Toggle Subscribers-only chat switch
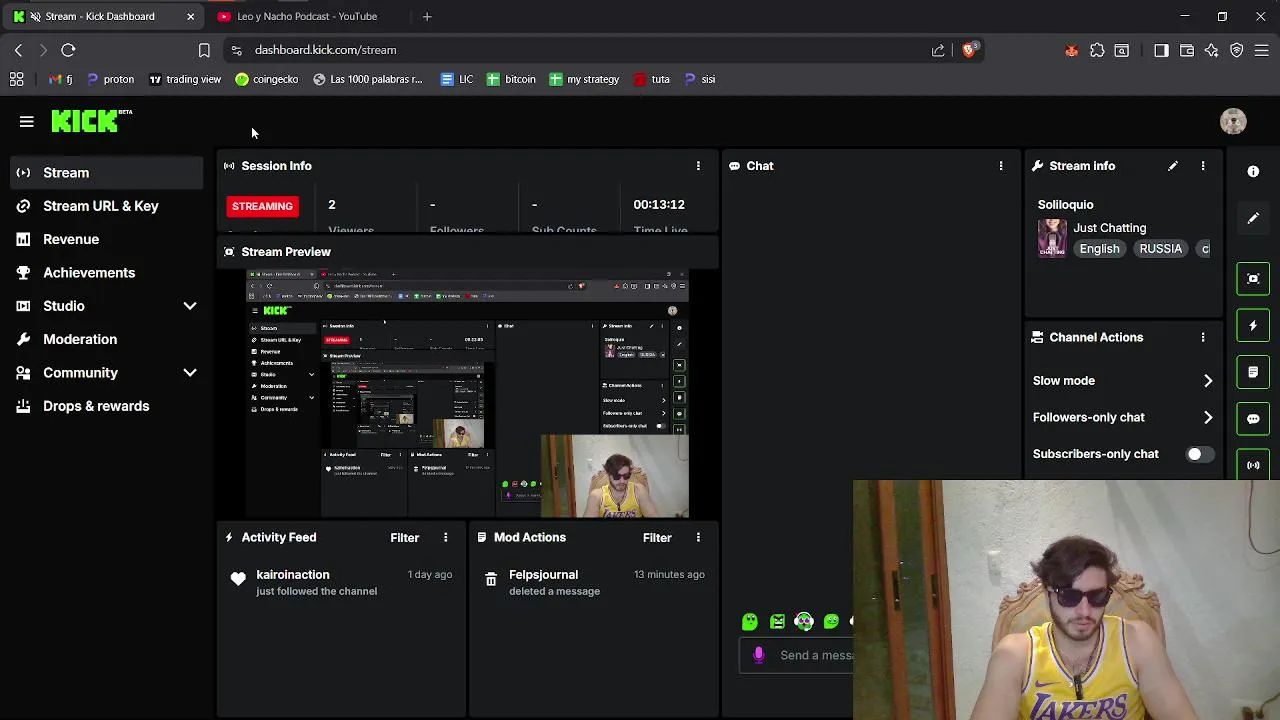Viewport: 1280px width, 720px height. click(1198, 454)
